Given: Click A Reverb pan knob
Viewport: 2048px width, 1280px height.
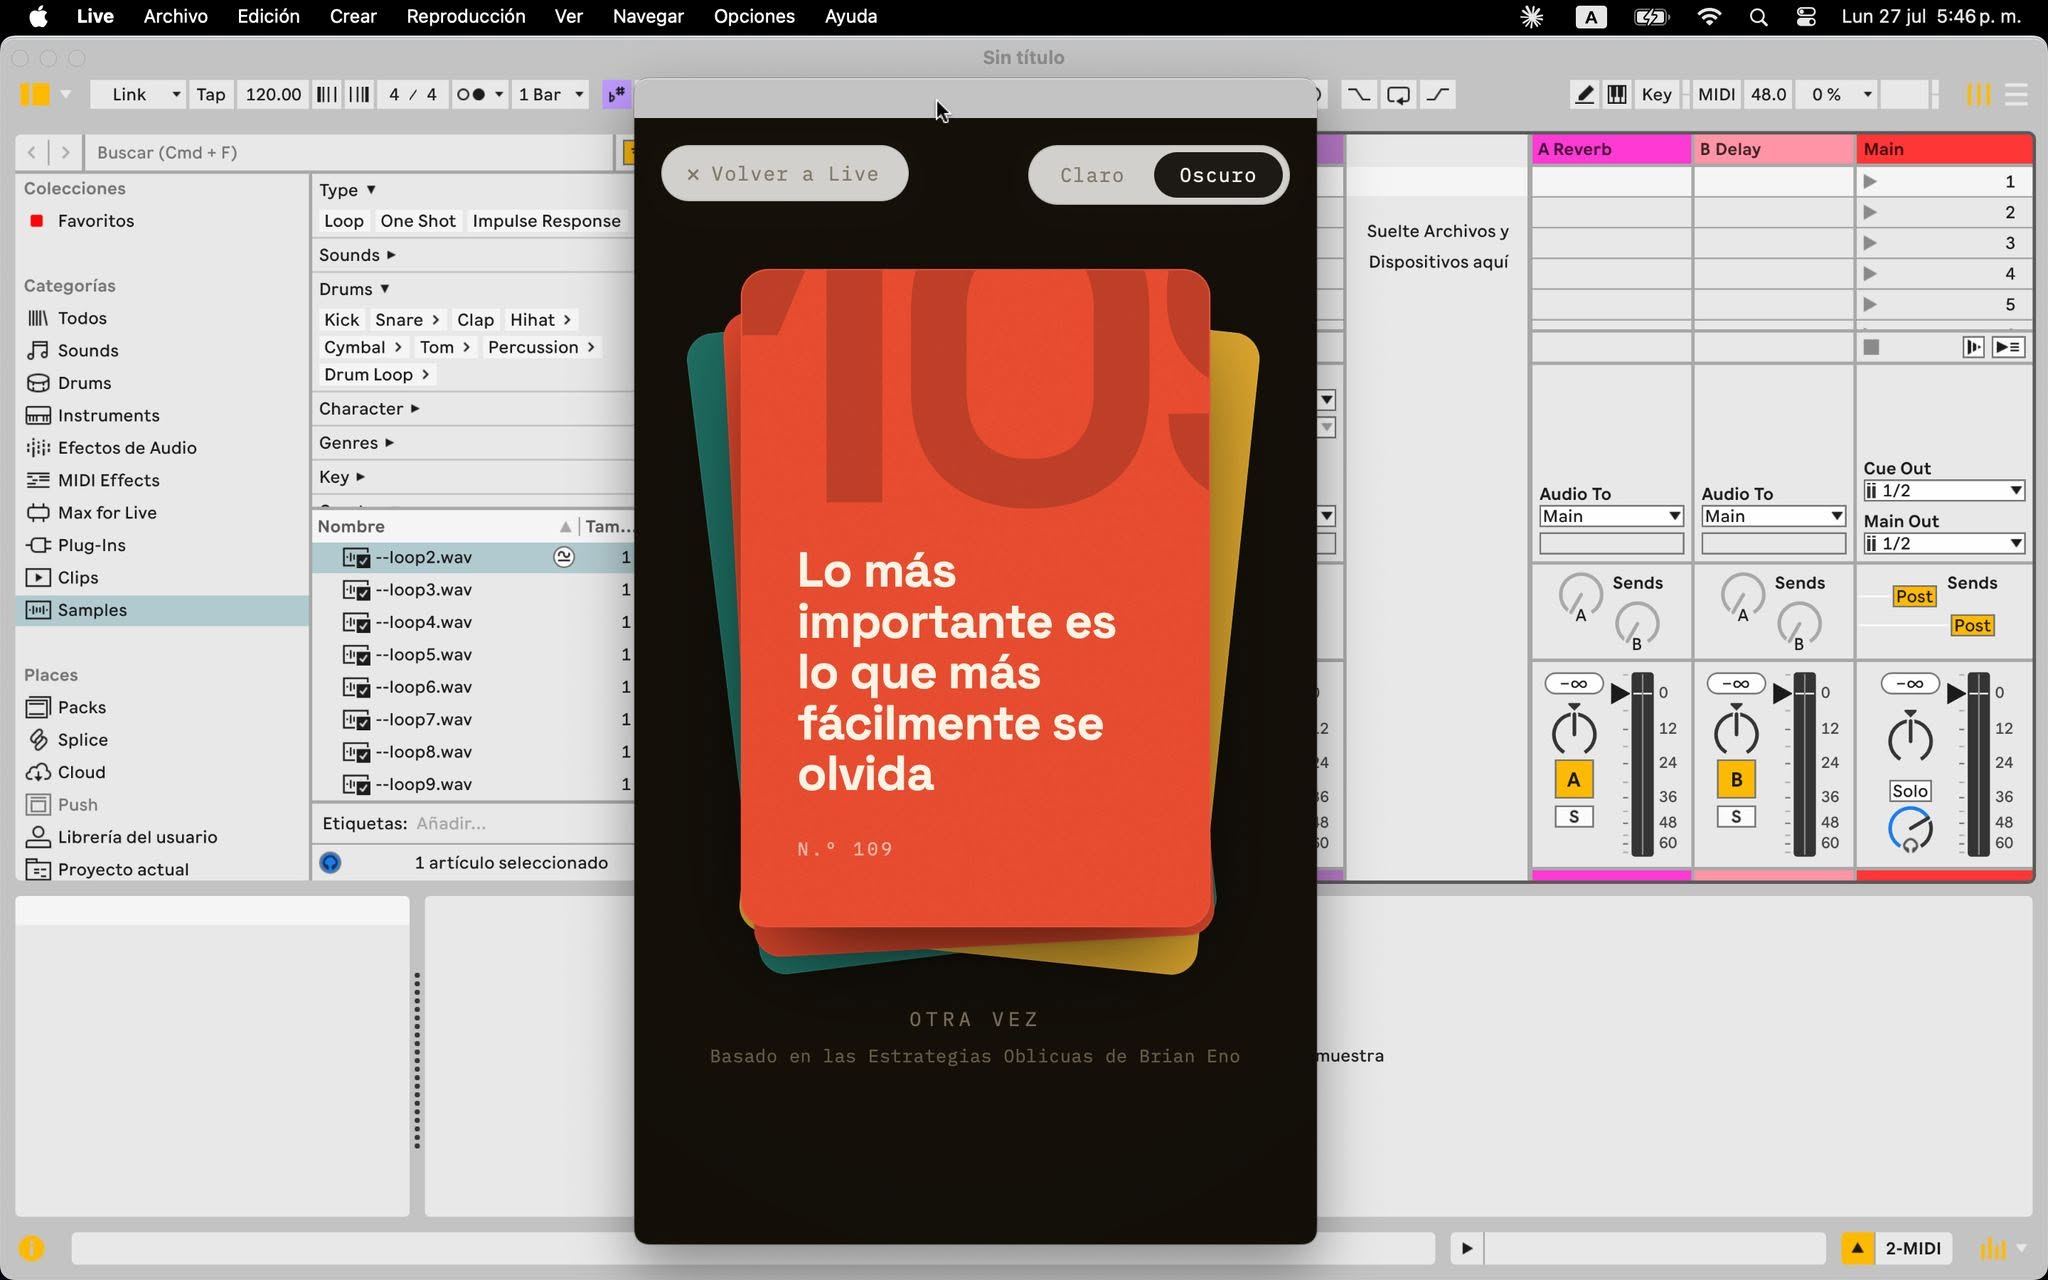Looking at the screenshot, I should [1573, 733].
